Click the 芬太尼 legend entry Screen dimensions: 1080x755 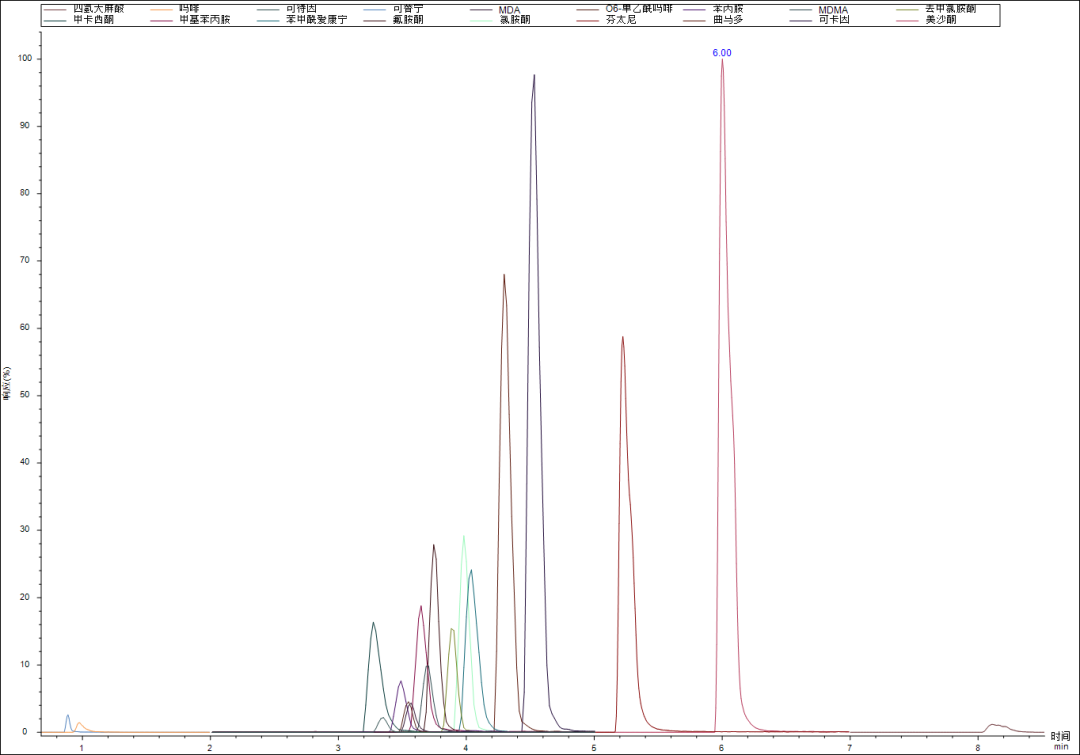point(607,19)
